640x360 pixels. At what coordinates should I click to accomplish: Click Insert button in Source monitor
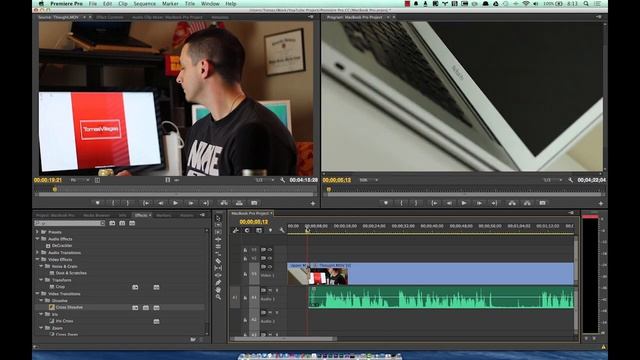(224, 203)
